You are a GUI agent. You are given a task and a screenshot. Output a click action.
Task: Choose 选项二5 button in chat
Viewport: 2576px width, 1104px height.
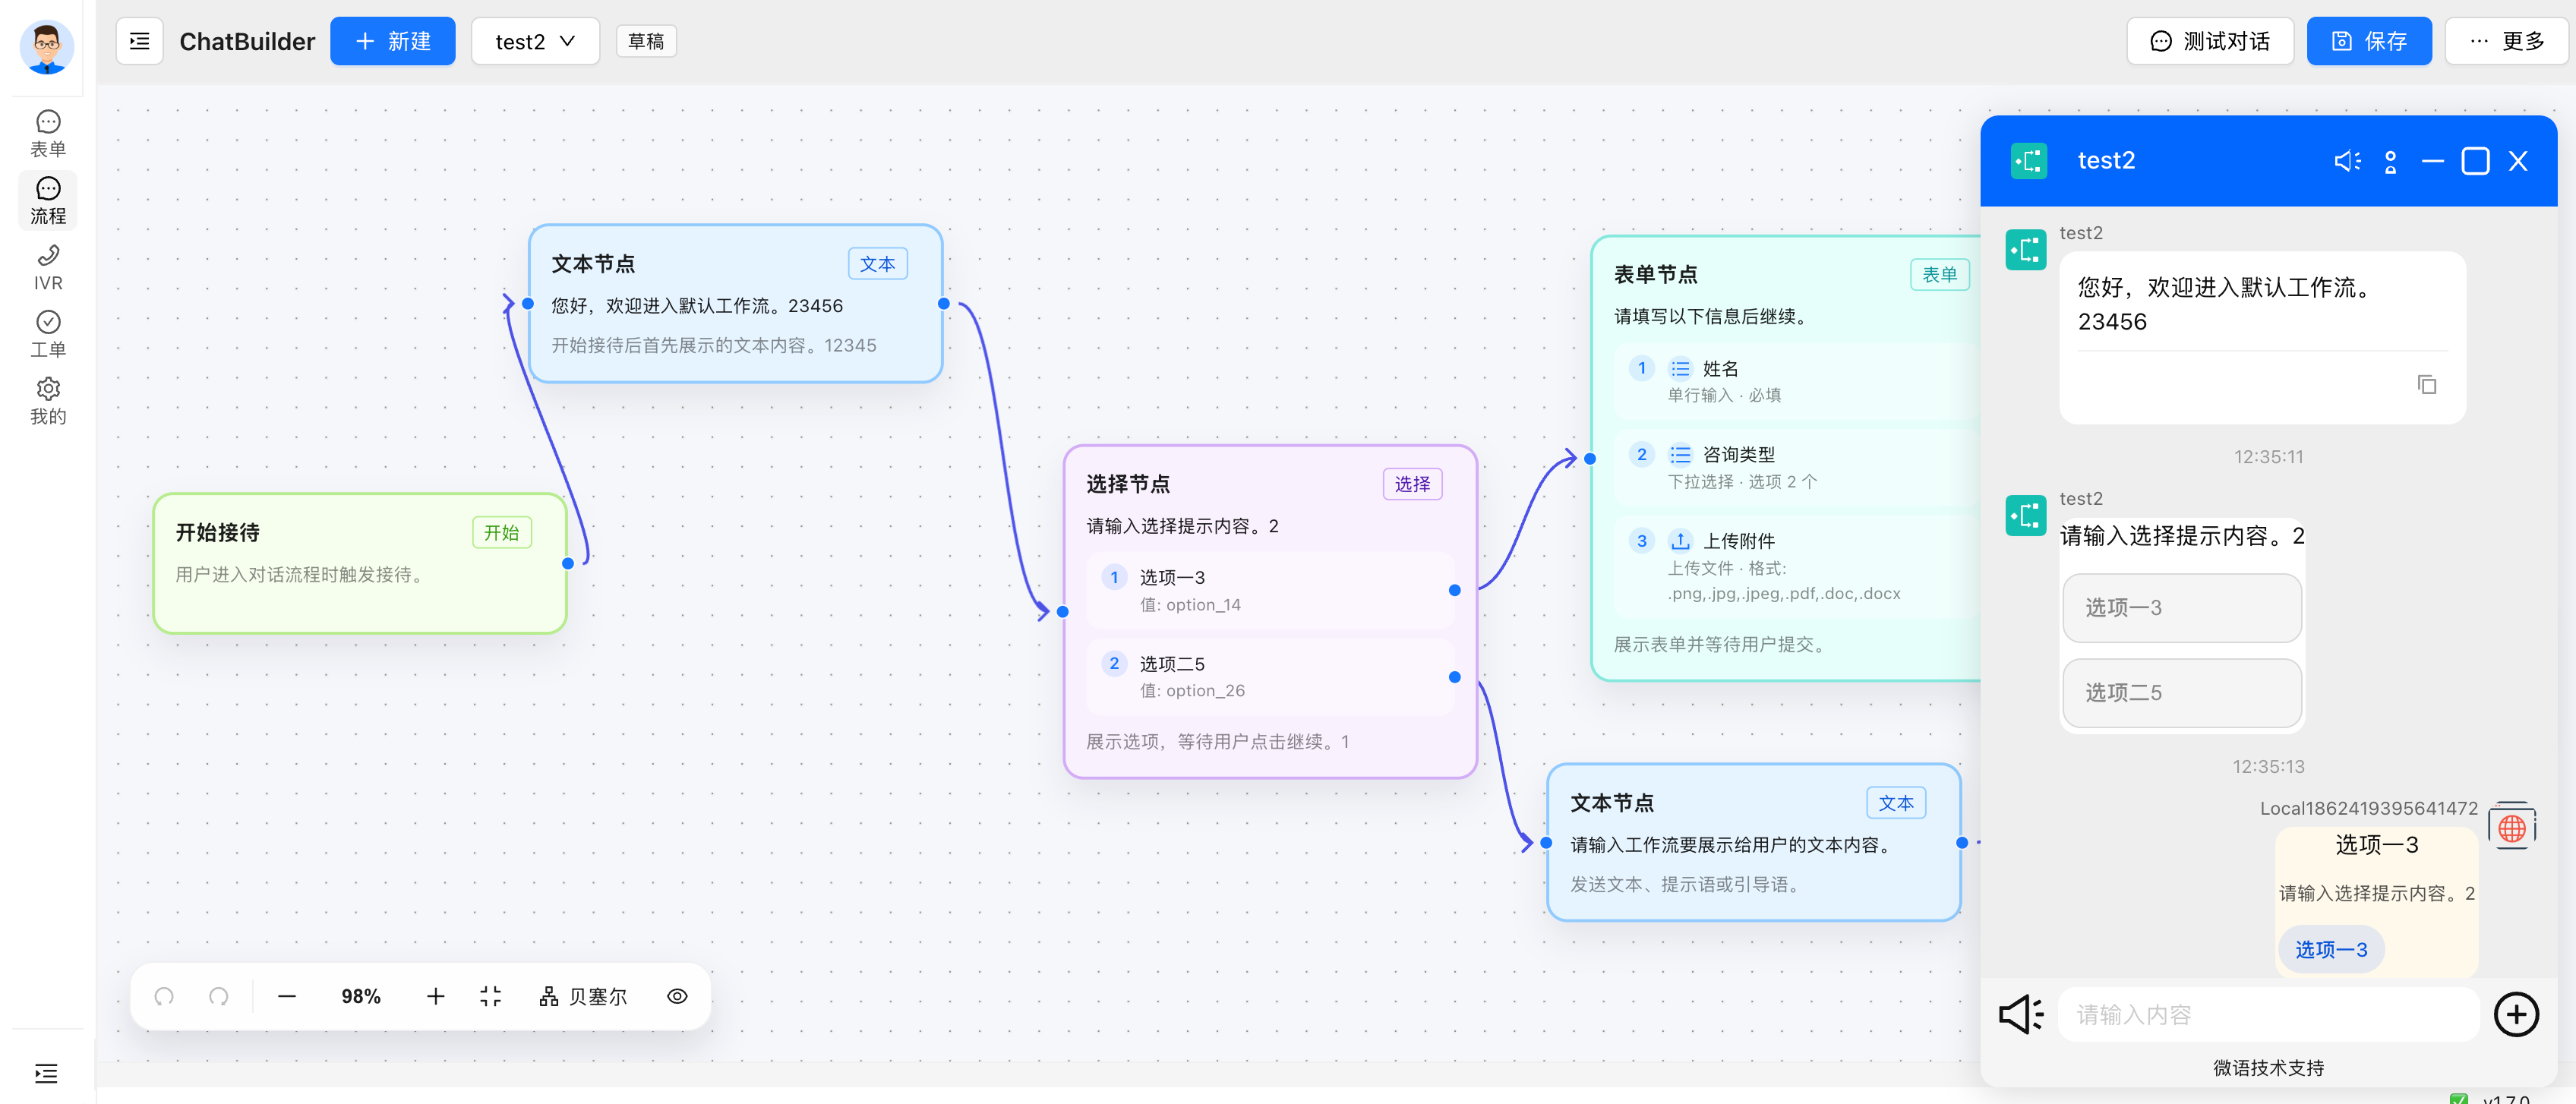click(x=2182, y=692)
